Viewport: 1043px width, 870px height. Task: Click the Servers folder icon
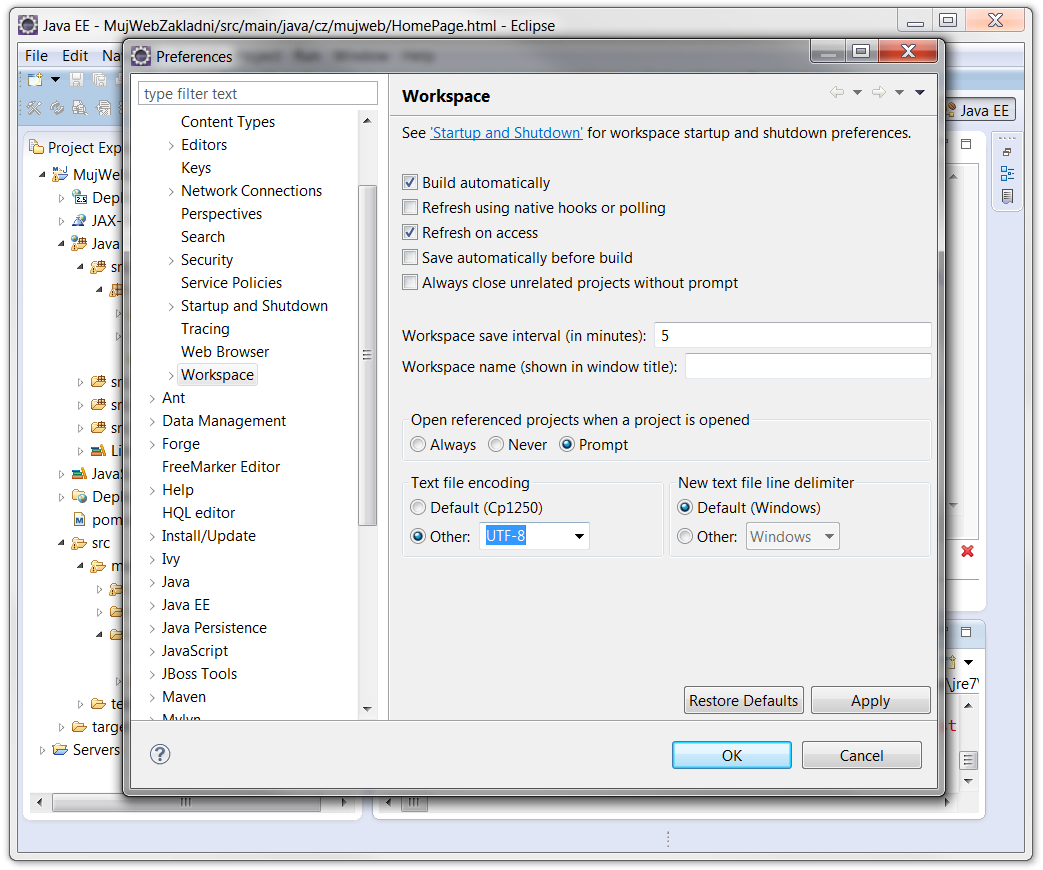(61, 750)
